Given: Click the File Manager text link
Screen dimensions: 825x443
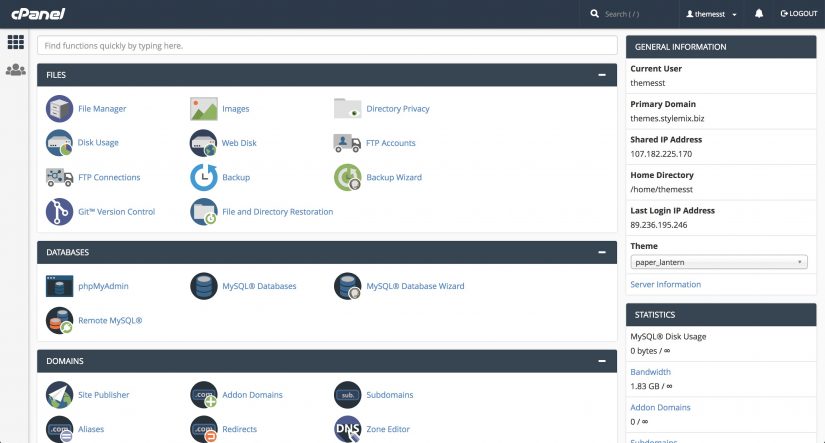Looking at the screenshot, I should (x=102, y=109).
